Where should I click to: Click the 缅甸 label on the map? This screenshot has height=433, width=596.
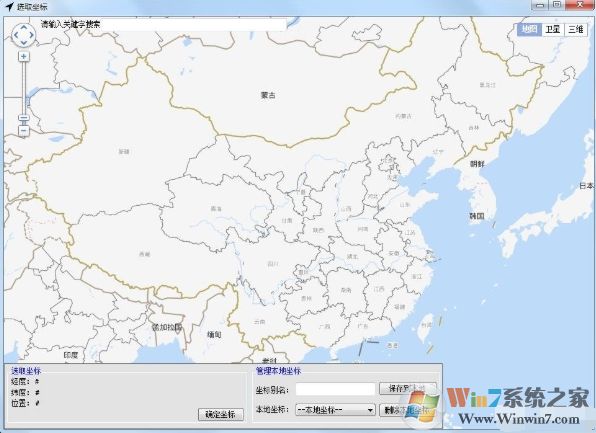[x=214, y=334]
